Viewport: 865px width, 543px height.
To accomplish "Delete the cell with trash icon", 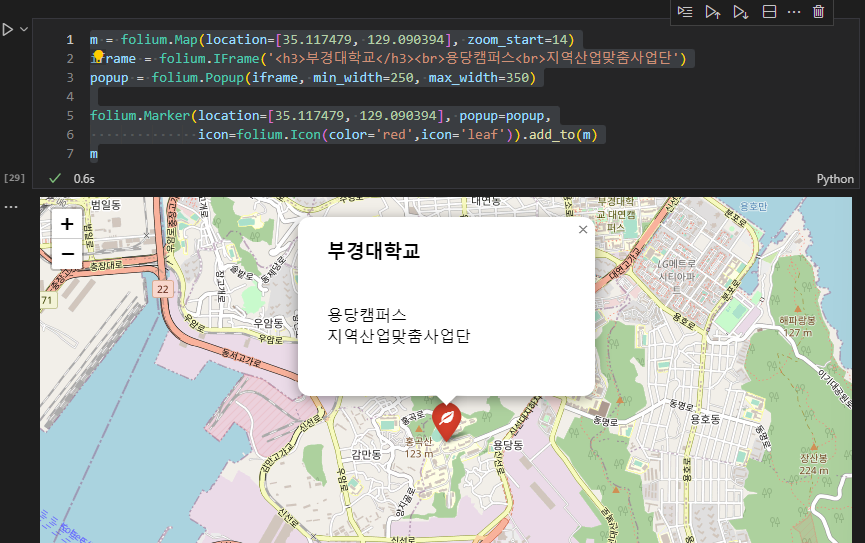I will tap(819, 12).
